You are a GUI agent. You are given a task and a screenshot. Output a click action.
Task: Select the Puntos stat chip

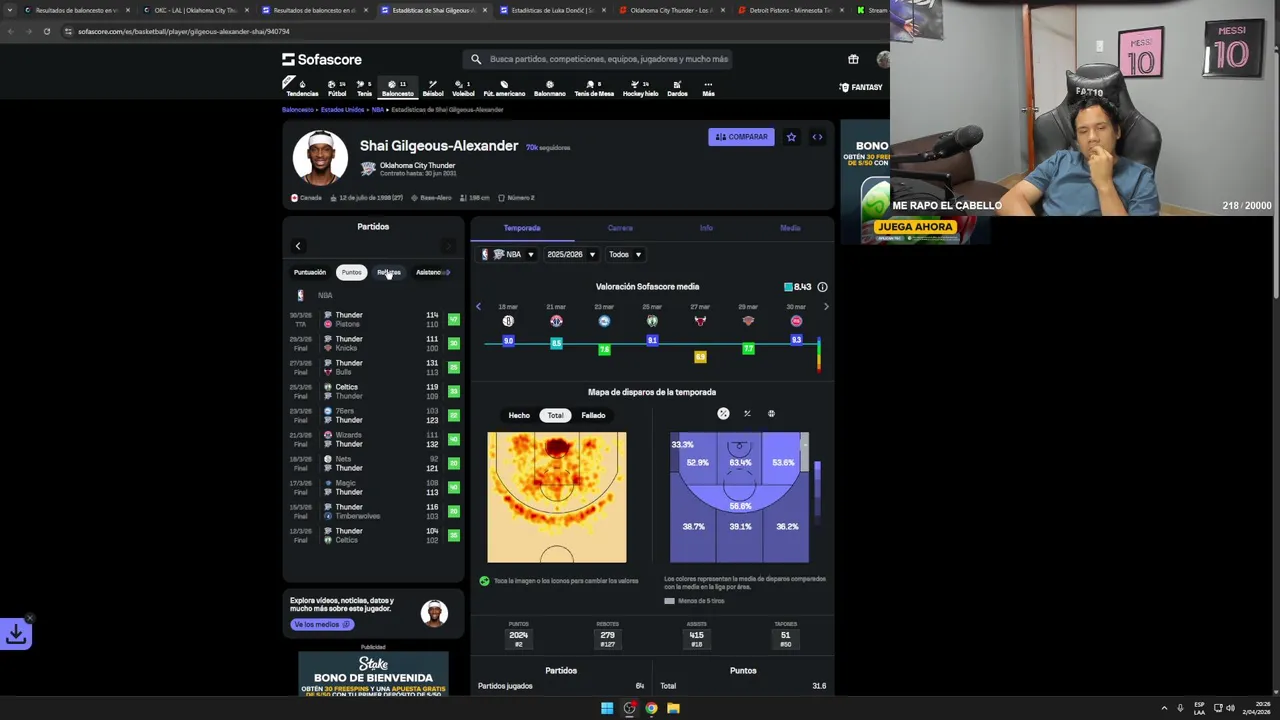point(351,272)
